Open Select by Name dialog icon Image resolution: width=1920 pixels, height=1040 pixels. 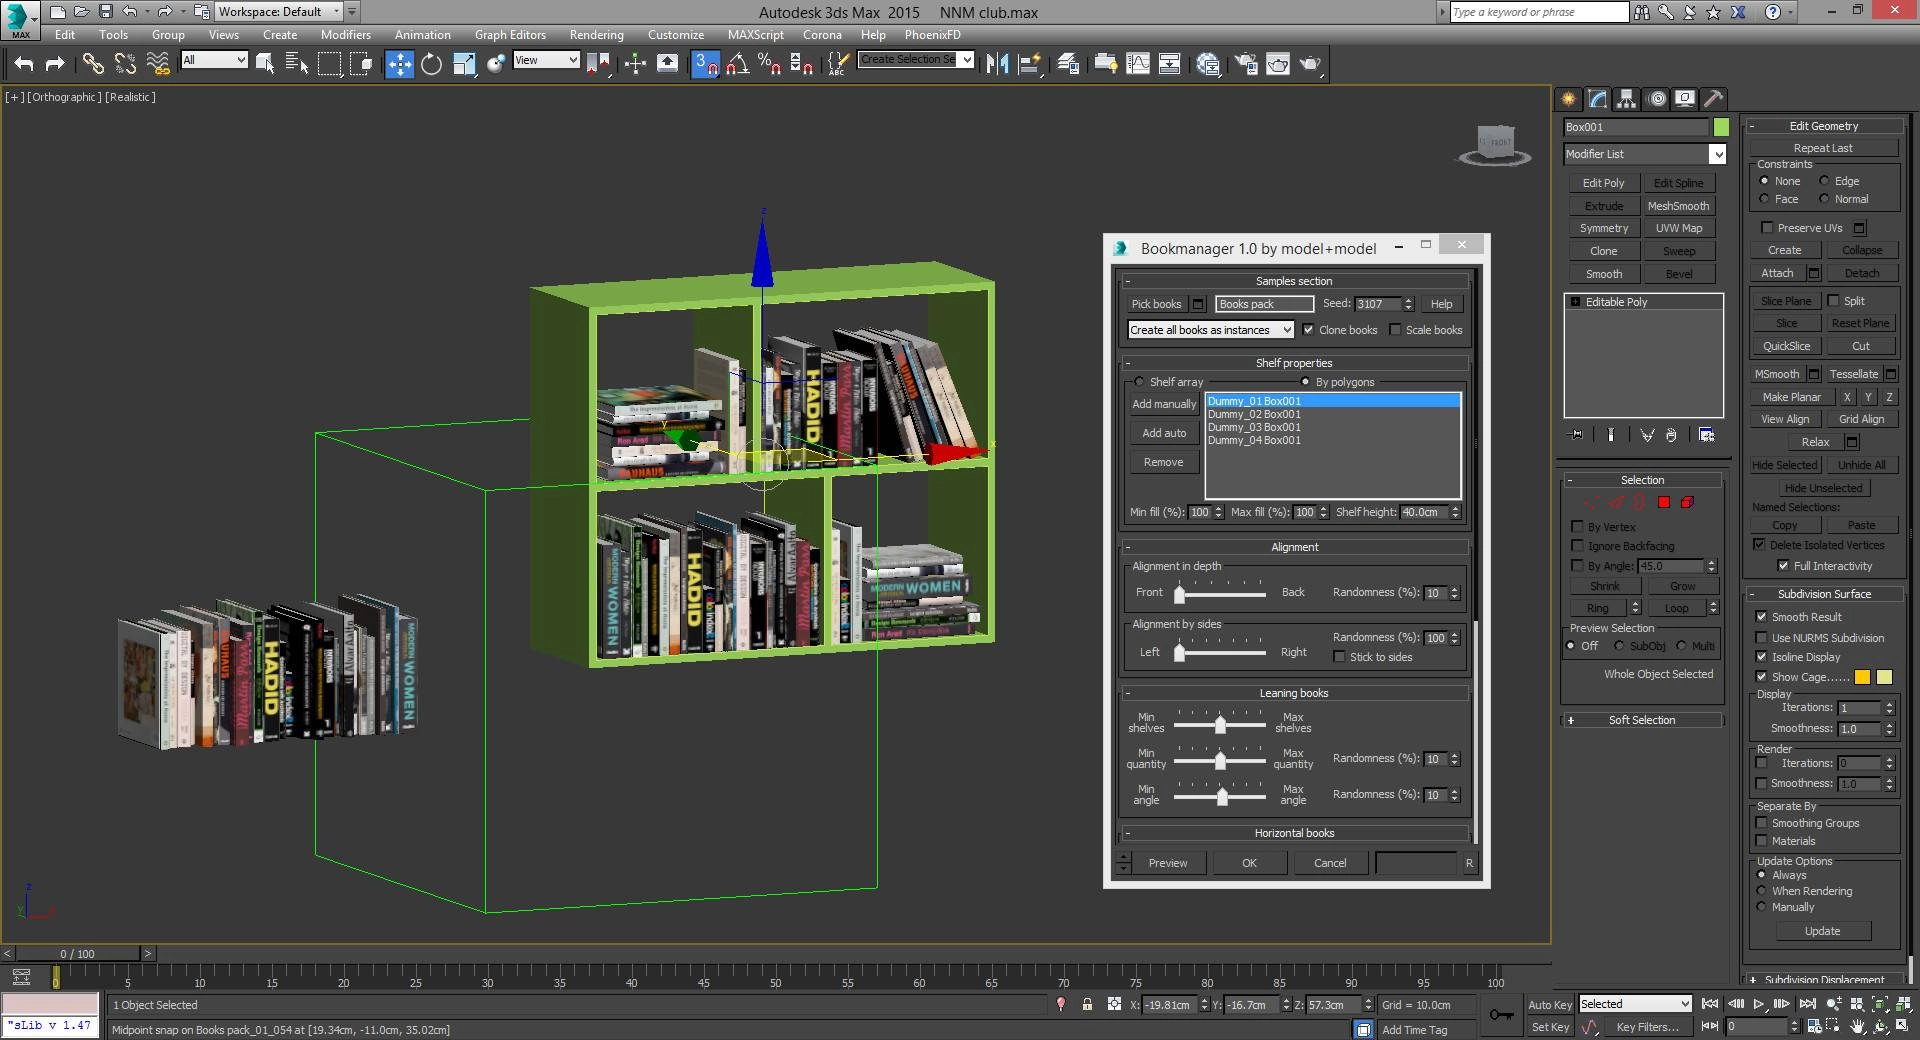[x=297, y=64]
